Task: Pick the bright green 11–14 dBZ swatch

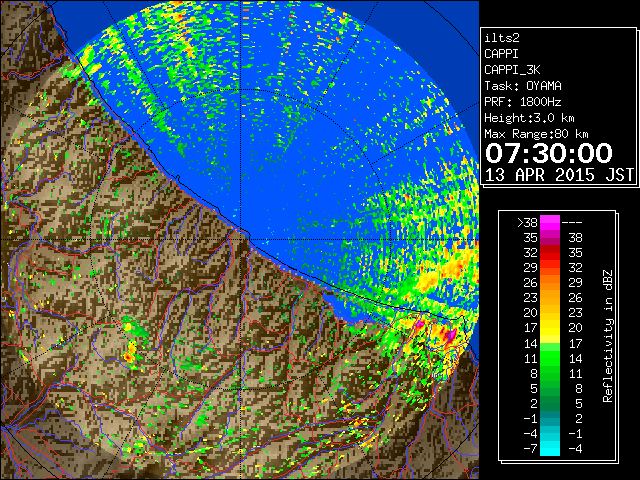Action: (550, 358)
